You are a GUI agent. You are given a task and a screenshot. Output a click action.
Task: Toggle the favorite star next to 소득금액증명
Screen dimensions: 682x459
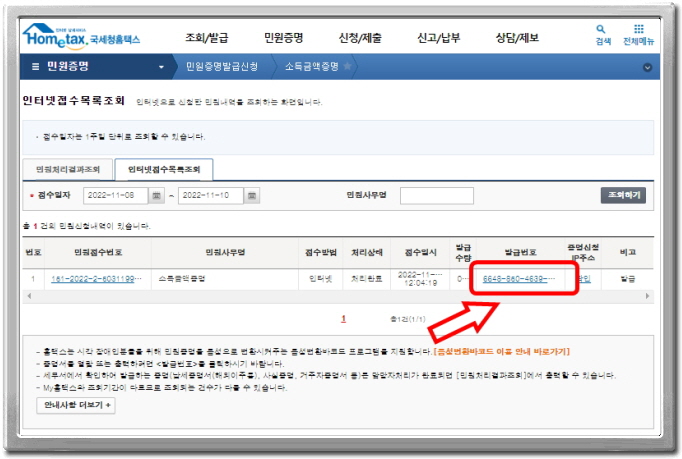[347, 66]
